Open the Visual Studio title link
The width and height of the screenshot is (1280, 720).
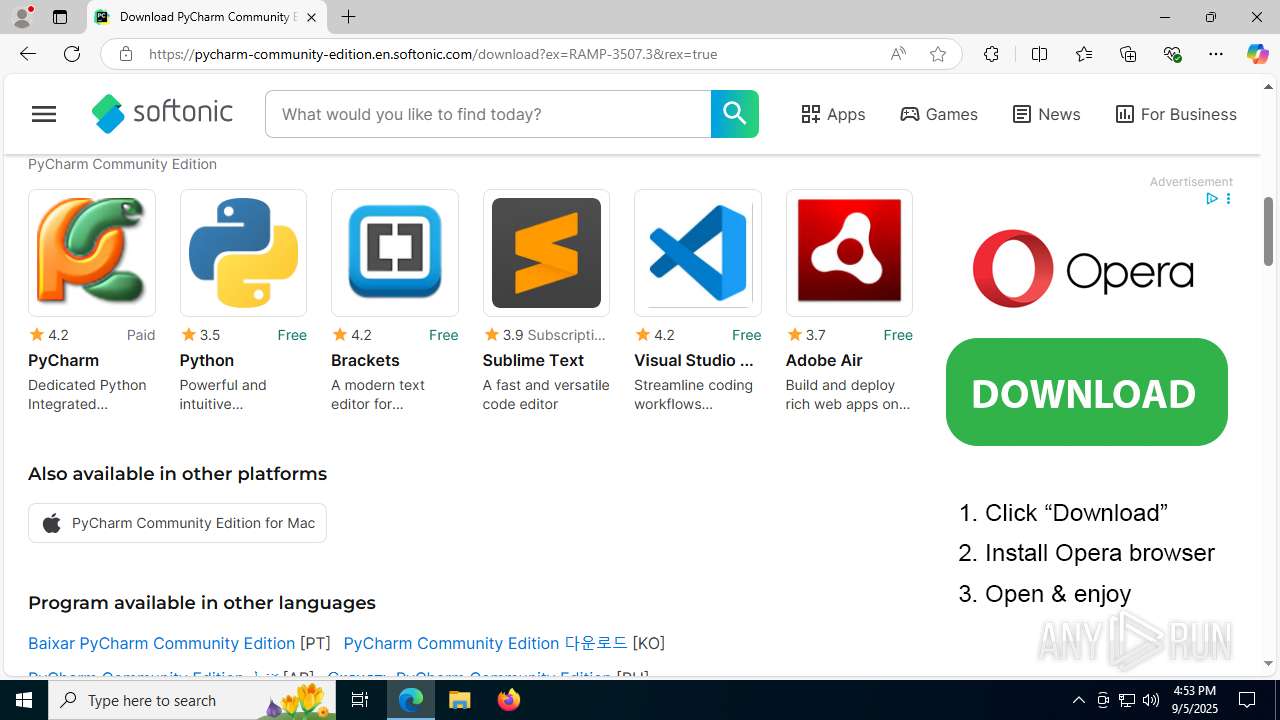pyautogui.click(x=694, y=360)
